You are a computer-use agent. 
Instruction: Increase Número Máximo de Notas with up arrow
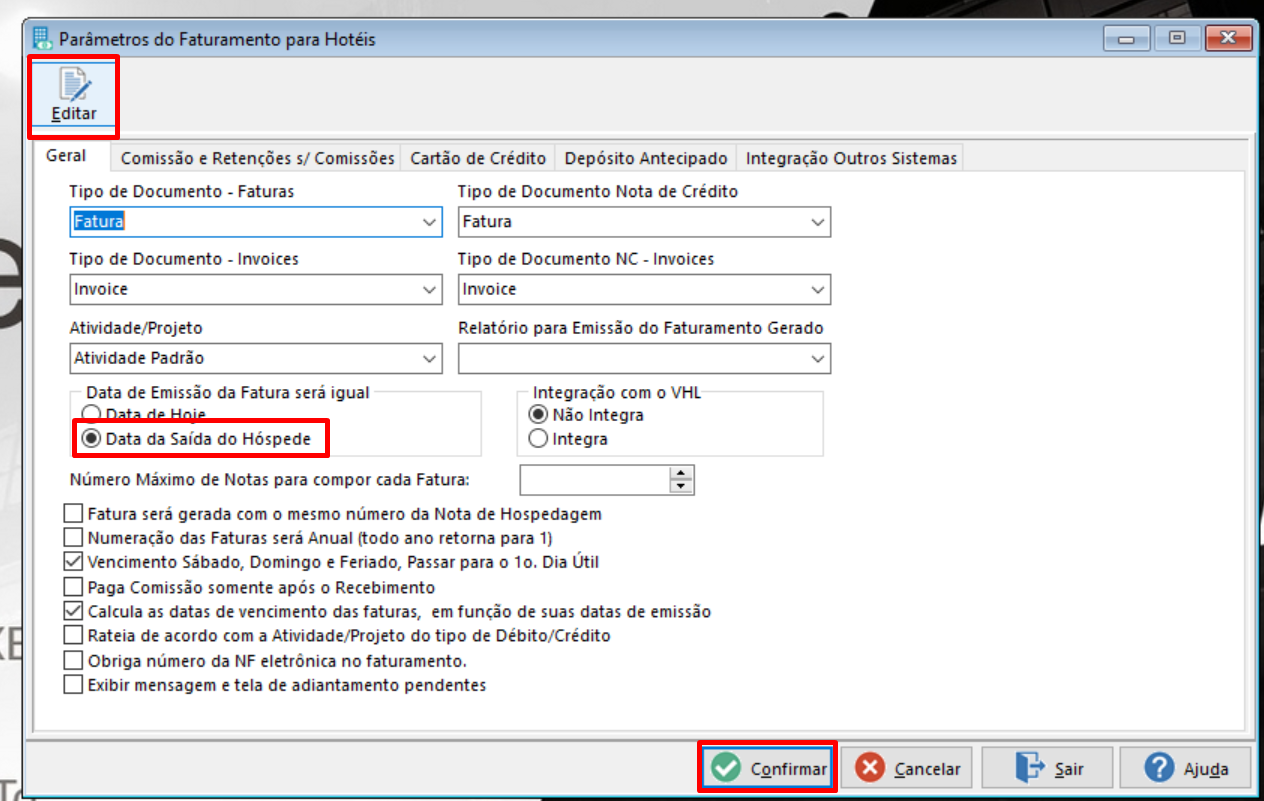coord(682,474)
